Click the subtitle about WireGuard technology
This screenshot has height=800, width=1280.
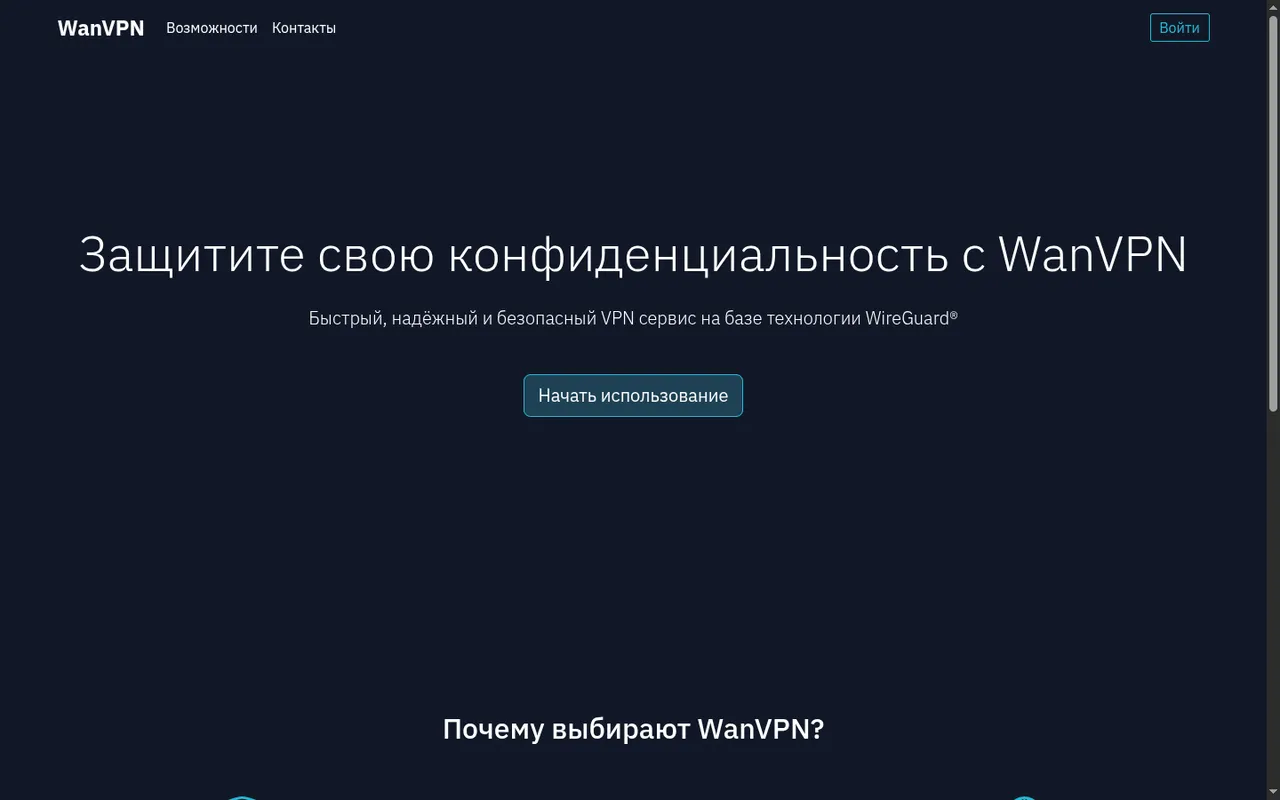click(633, 318)
